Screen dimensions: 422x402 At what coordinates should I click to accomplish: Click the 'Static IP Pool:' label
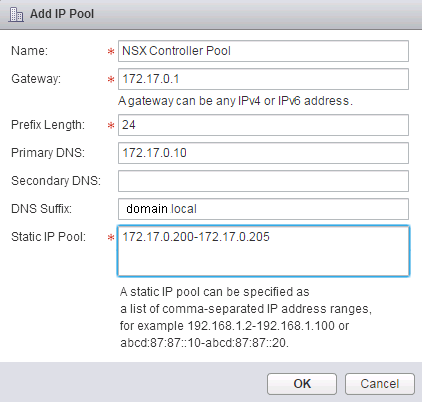48,237
